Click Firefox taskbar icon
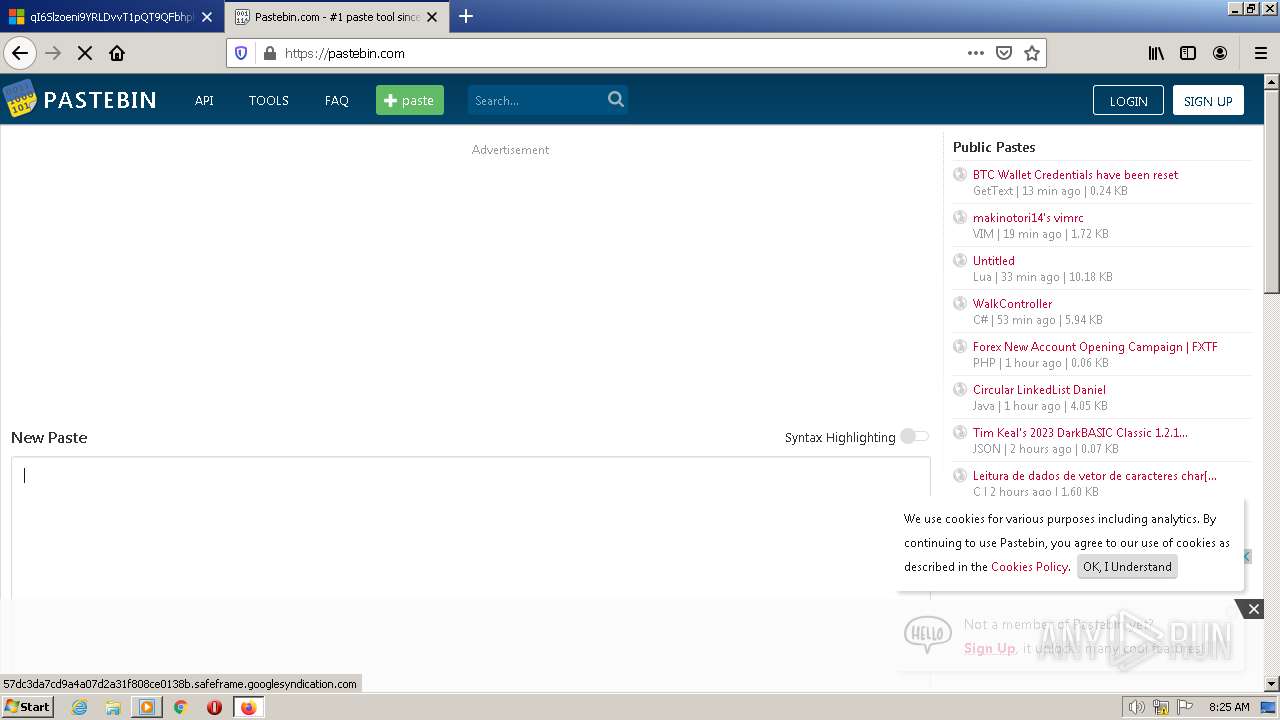The height and width of the screenshot is (720, 1280). tap(248, 707)
